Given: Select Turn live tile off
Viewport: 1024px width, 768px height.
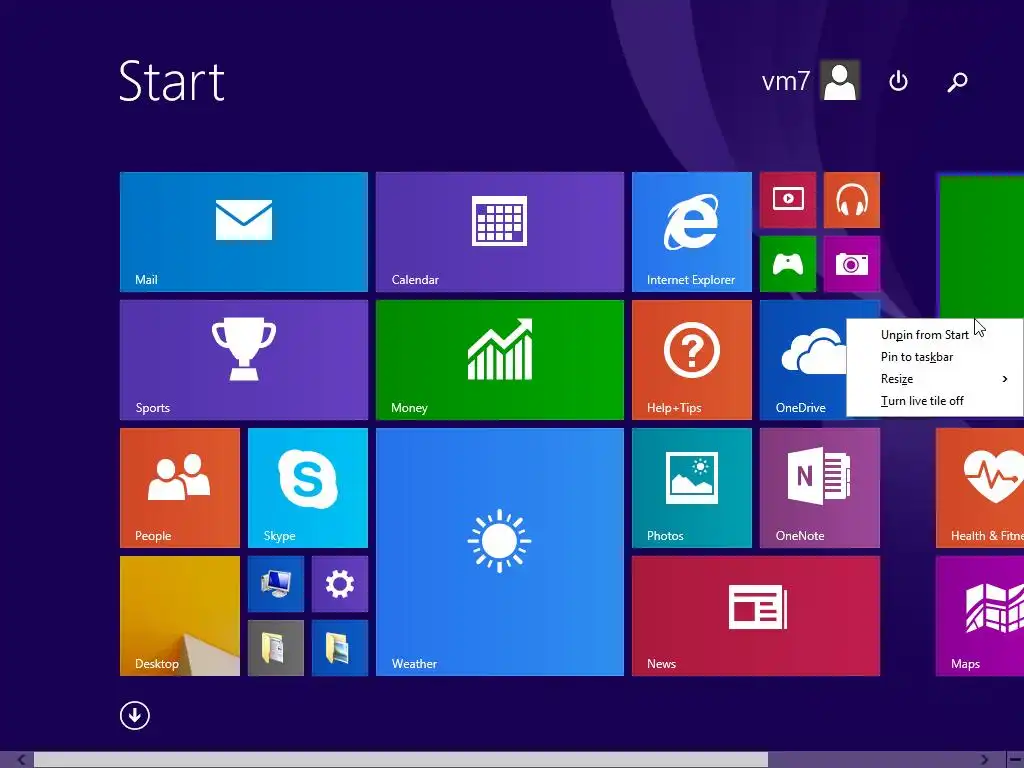Looking at the screenshot, I should (935, 401).
